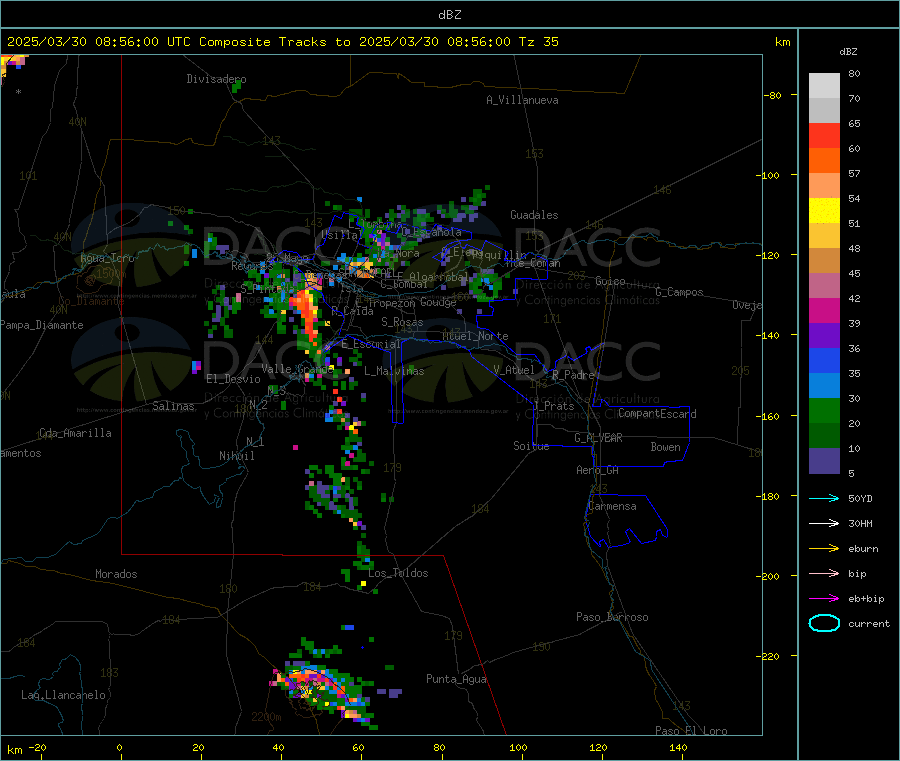Click the yellow eburn arrow legend icon
This screenshot has width=900, height=761.
824,549
